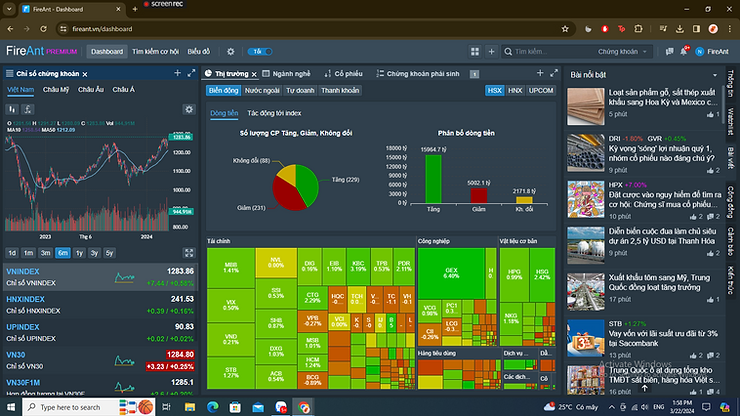Open index chart settings gear
This screenshot has width=740, height=416.
pos(189,110)
